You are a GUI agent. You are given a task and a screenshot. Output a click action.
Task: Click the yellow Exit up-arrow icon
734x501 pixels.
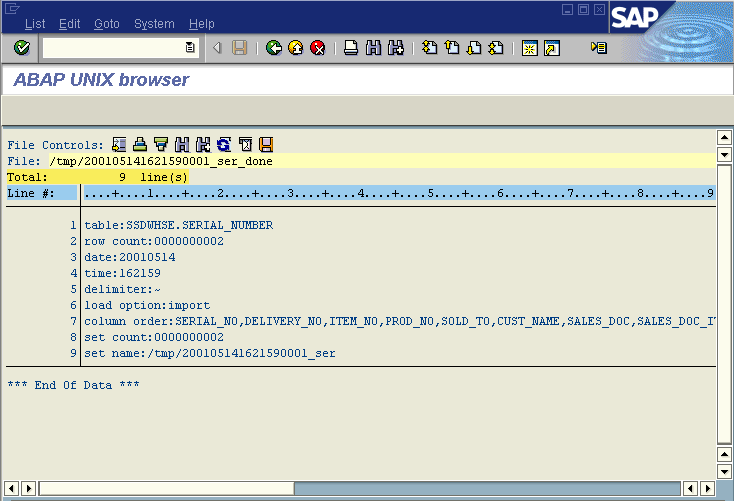296,48
